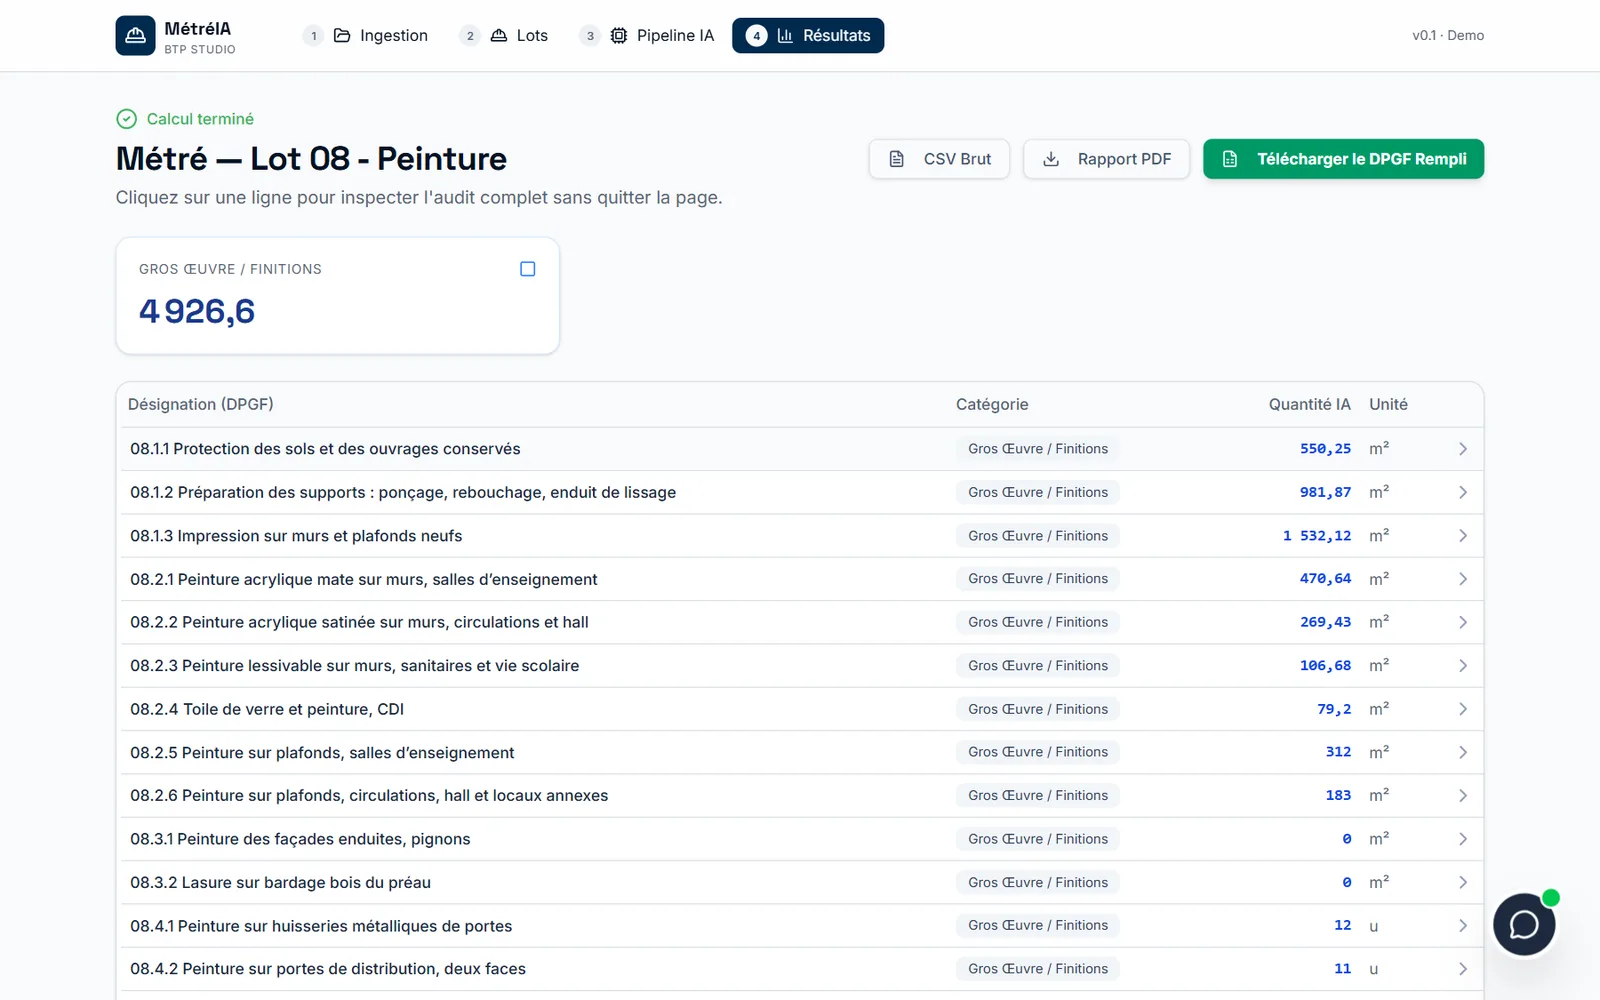Viewport: 1600px width, 1000px height.
Task: Expand row 08.4.2 portes de distribution chevron
Action: coord(1463,969)
